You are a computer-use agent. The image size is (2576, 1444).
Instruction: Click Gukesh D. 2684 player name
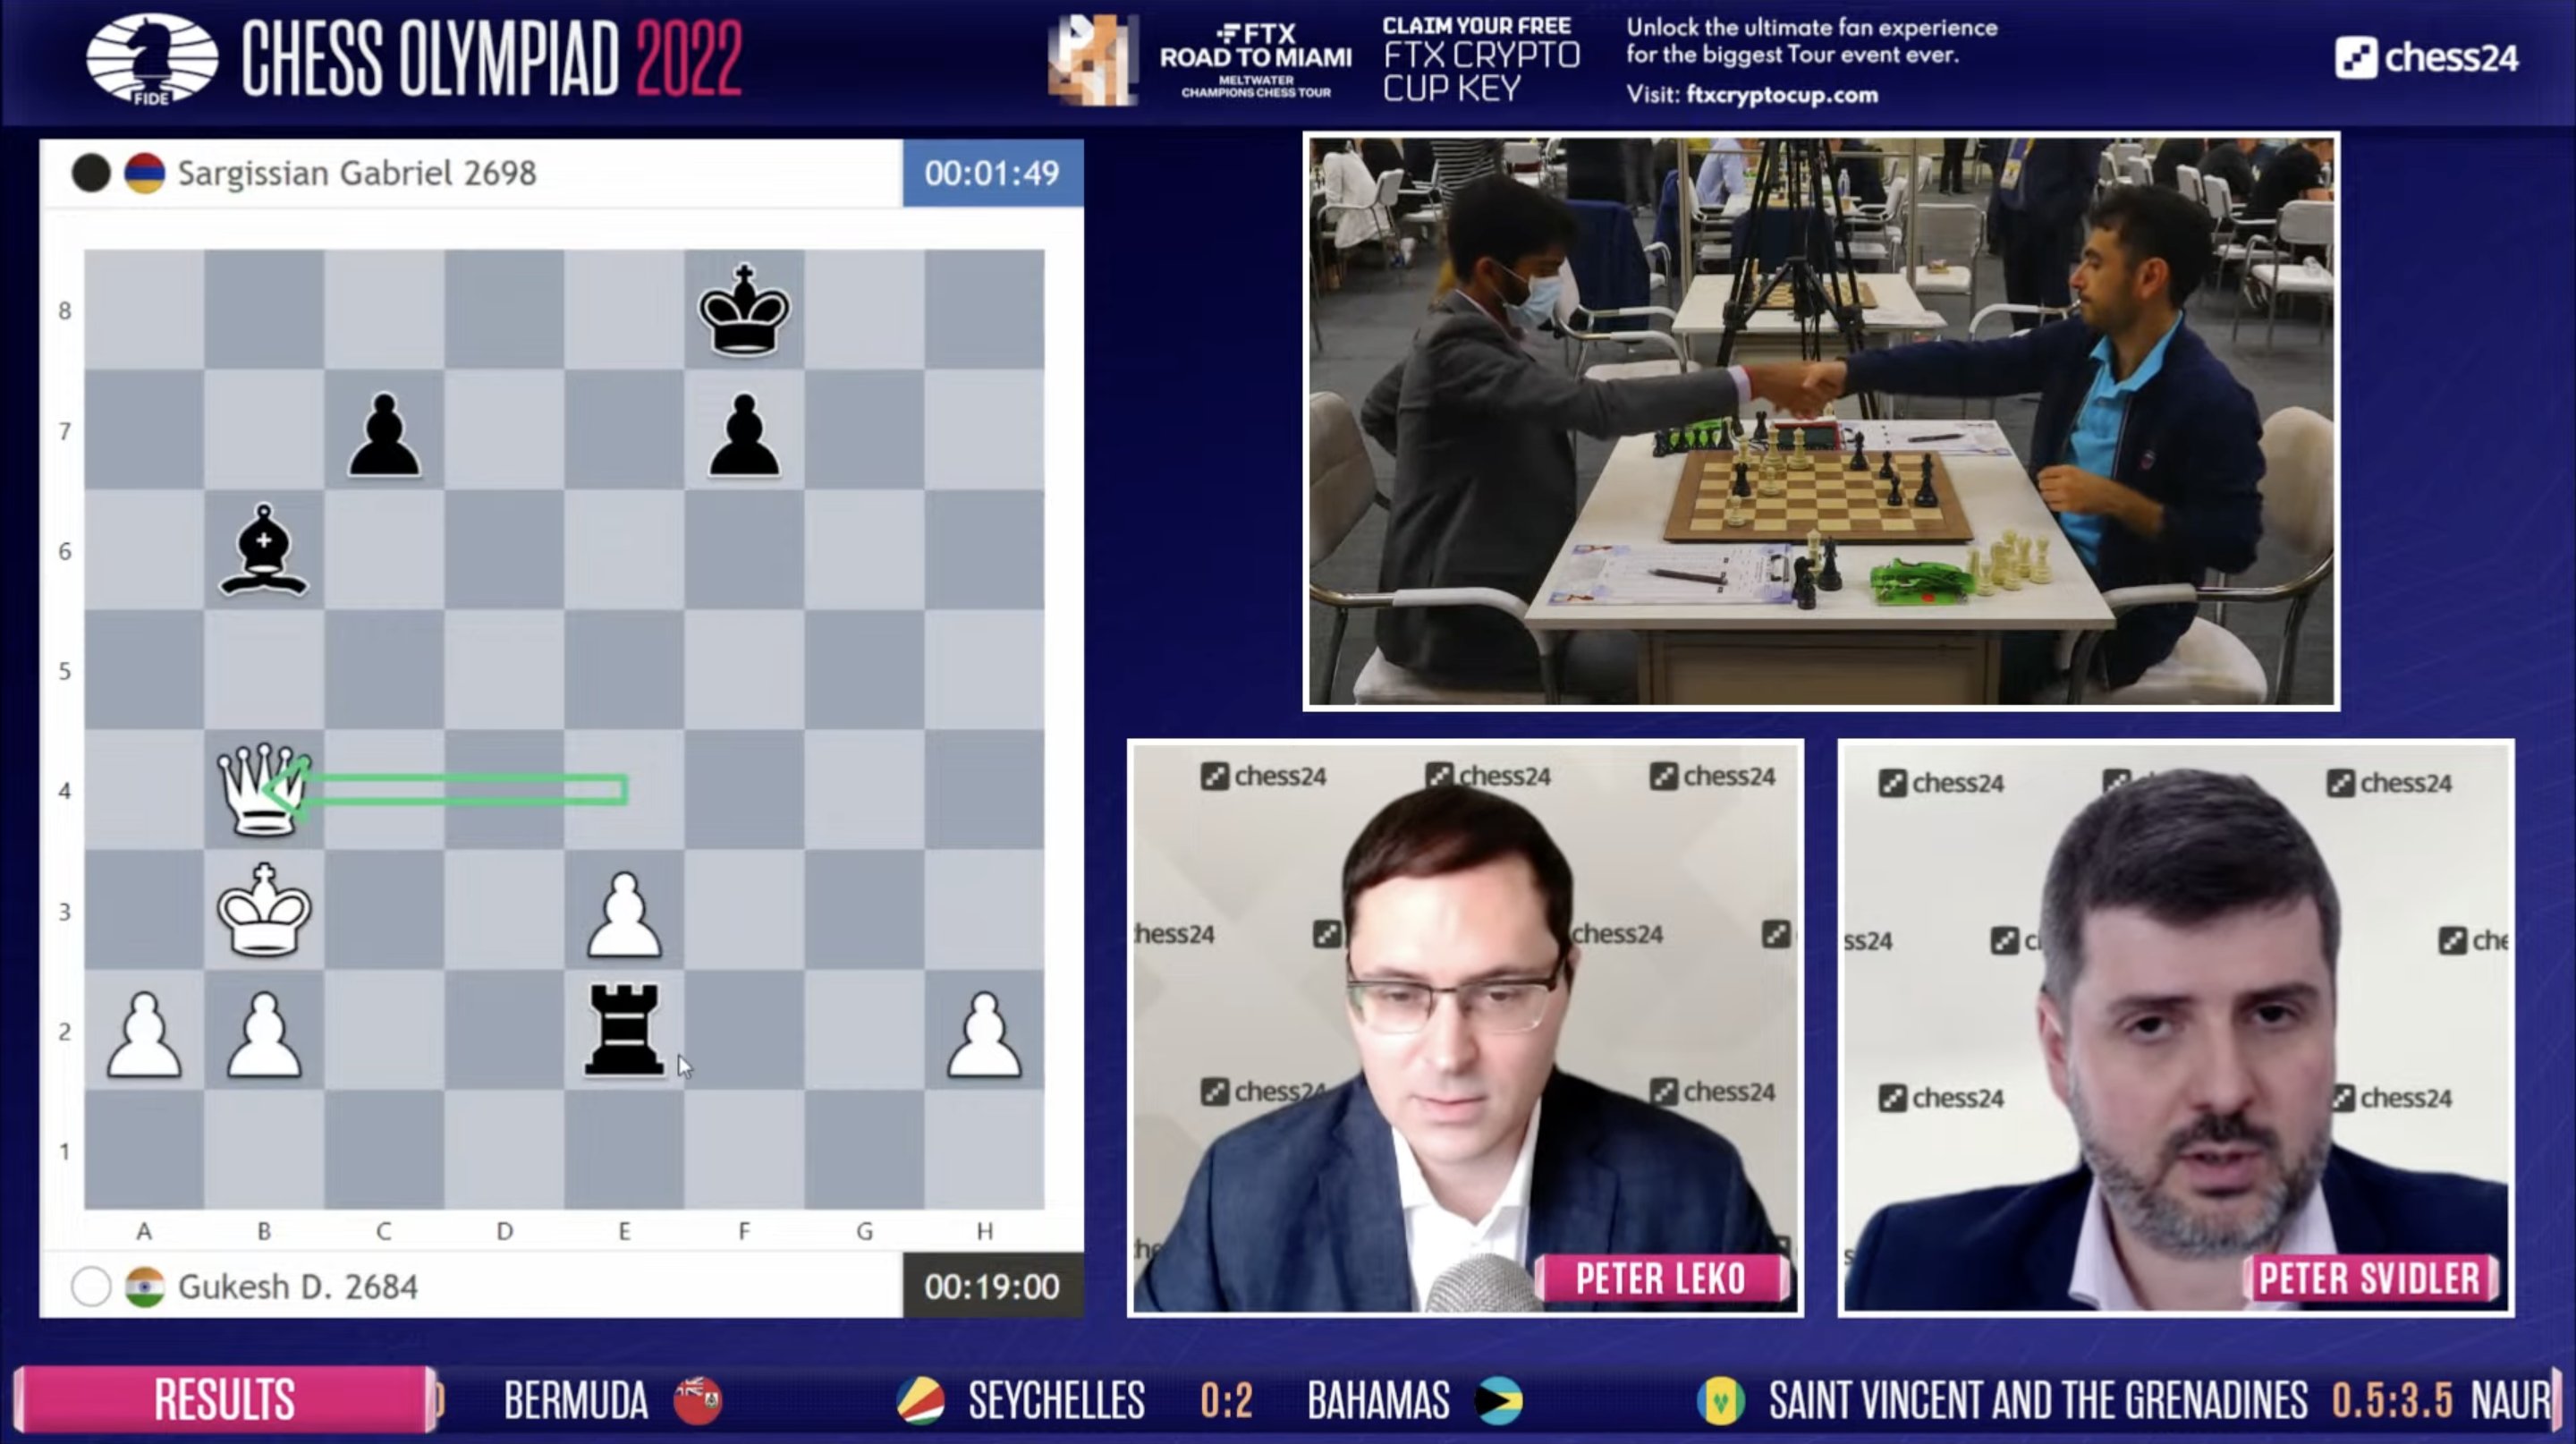tap(298, 1287)
